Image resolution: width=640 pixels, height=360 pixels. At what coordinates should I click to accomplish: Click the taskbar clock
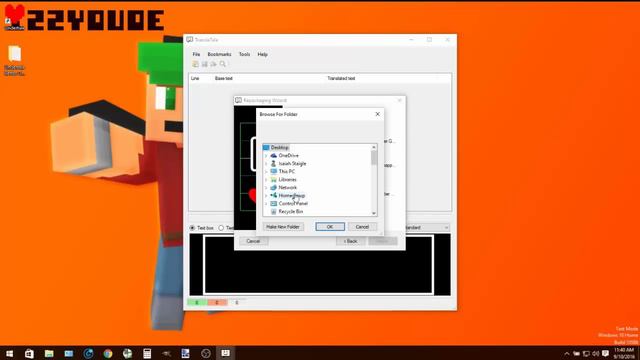(x=624, y=353)
